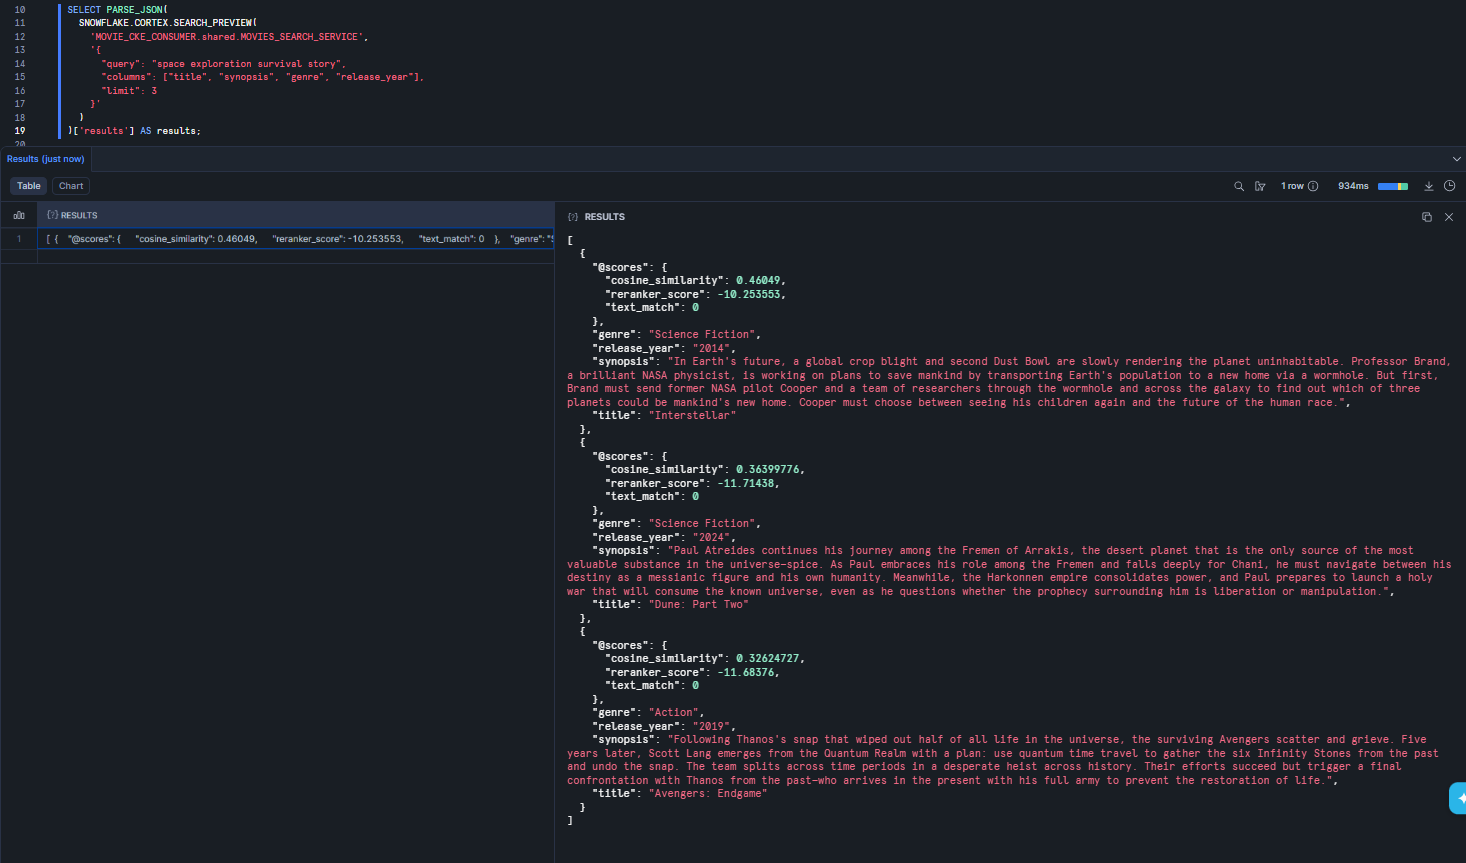Click the floating assistant sparkle button
Image resolution: width=1466 pixels, height=863 pixels.
point(1459,798)
